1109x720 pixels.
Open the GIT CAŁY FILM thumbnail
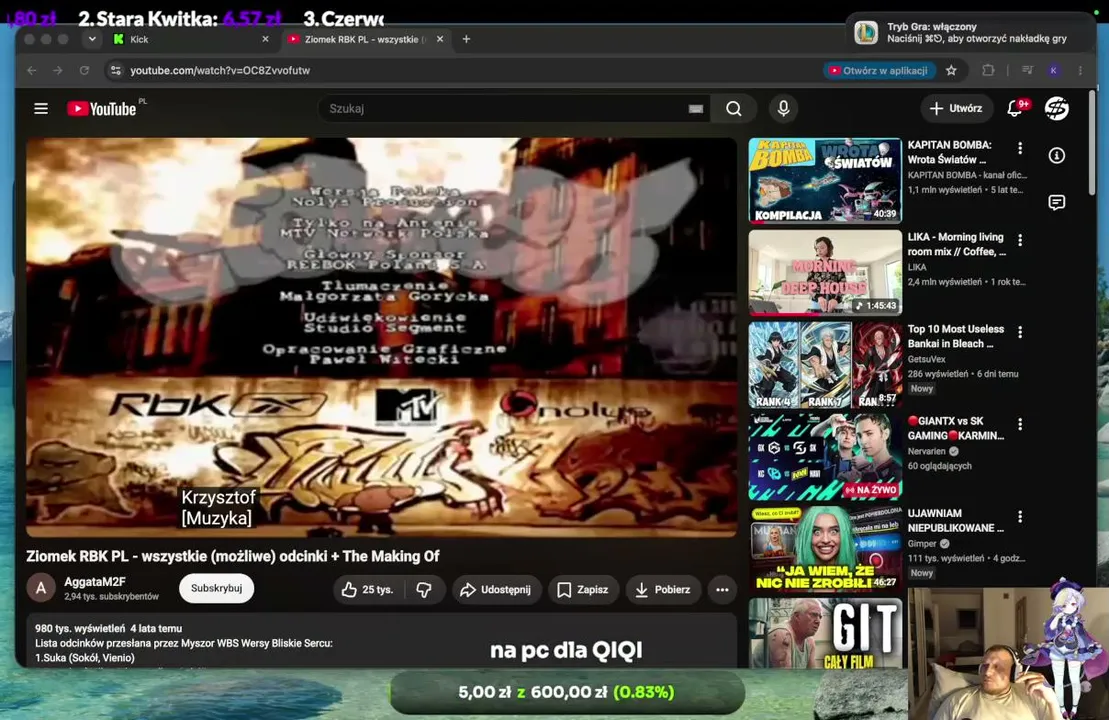825,633
